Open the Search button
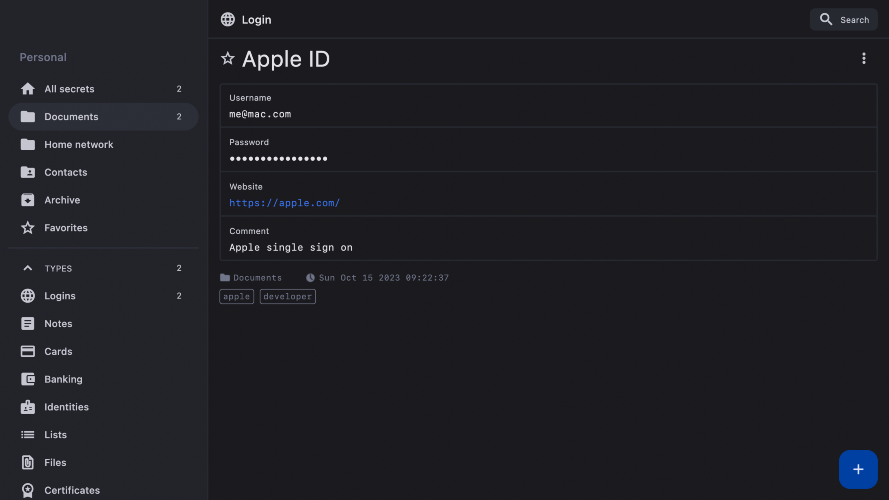 [x=844, y=19]
